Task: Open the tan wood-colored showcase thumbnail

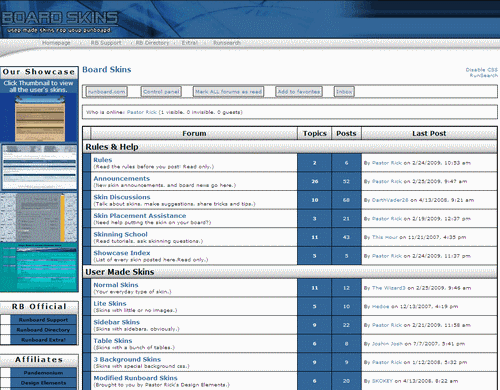Action: tap(40, 118)
